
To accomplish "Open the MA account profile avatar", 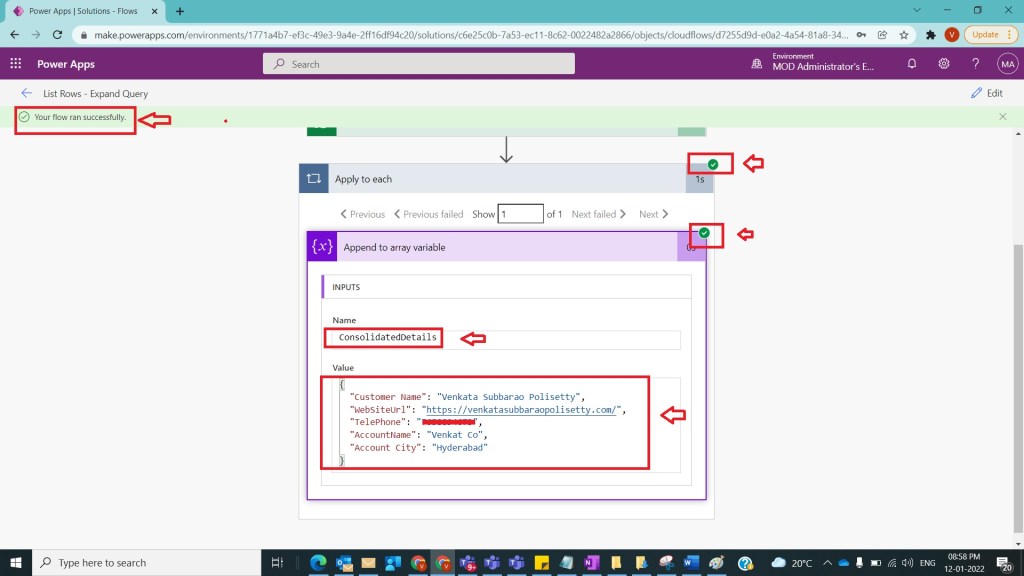I will point(1007,63).
